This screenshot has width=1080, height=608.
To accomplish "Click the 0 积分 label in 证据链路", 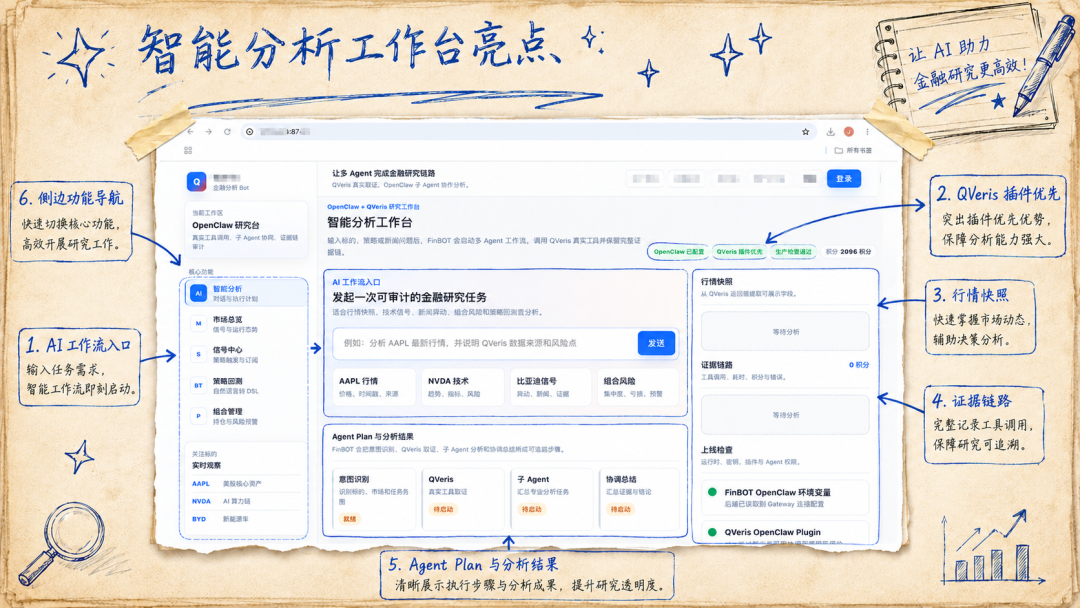I will [858, 365].
